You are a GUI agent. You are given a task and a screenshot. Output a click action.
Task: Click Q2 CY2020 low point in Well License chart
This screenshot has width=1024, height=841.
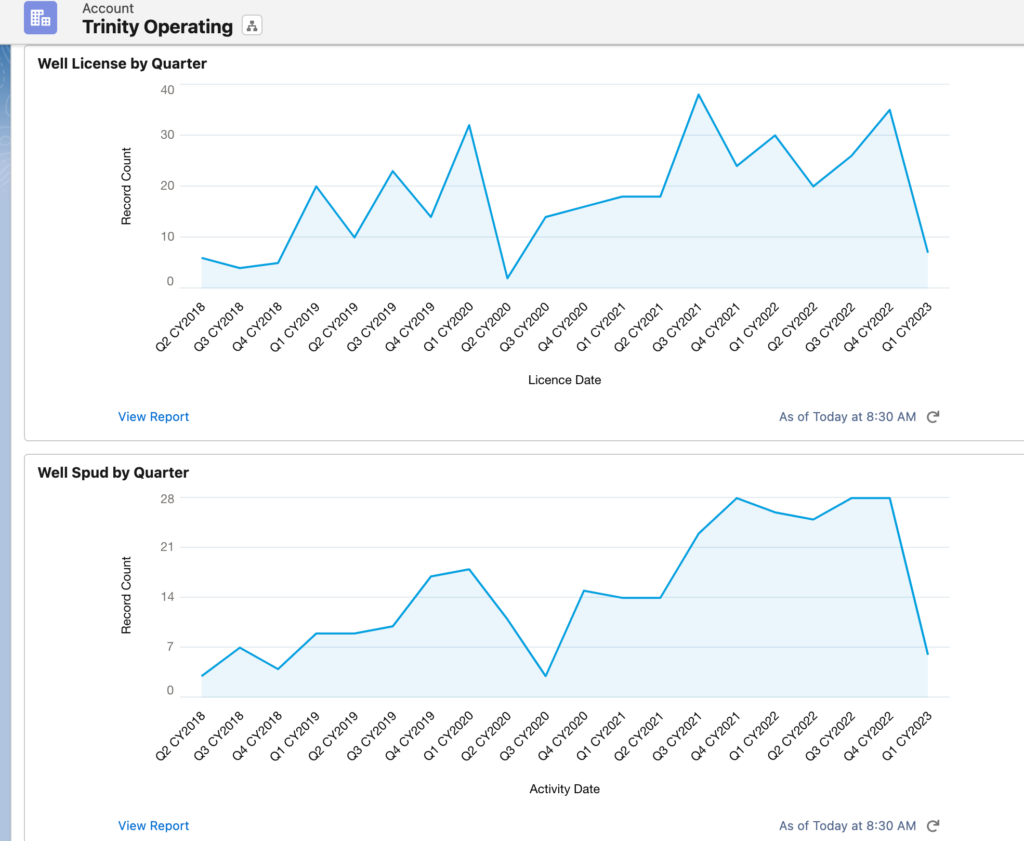(507, 278)
